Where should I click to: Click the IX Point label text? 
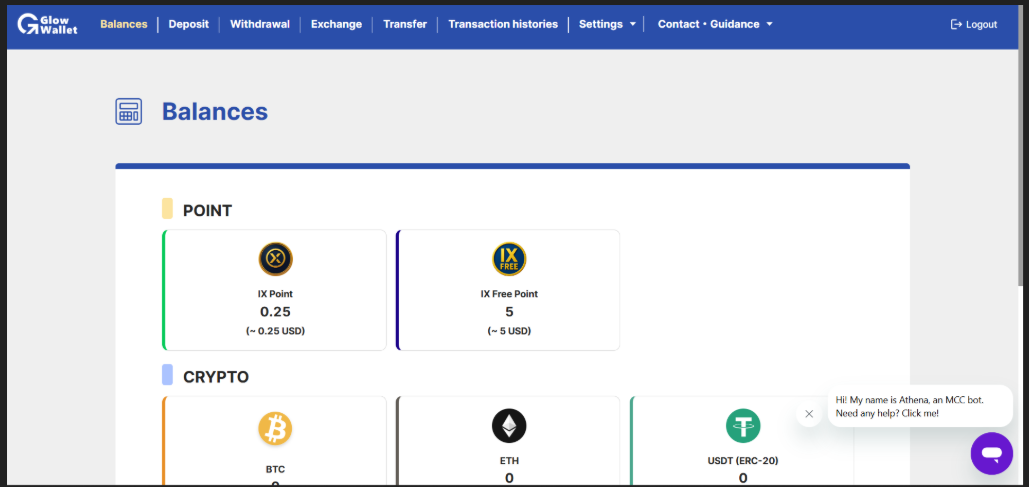pos(276,294)
